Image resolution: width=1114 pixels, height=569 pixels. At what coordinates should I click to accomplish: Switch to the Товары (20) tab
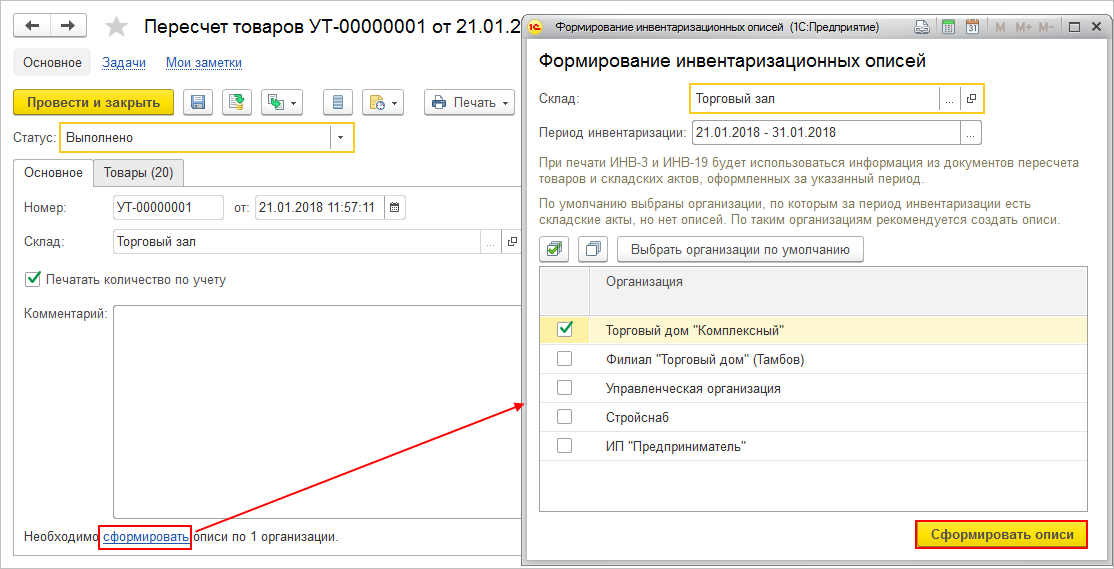point(139,172)
